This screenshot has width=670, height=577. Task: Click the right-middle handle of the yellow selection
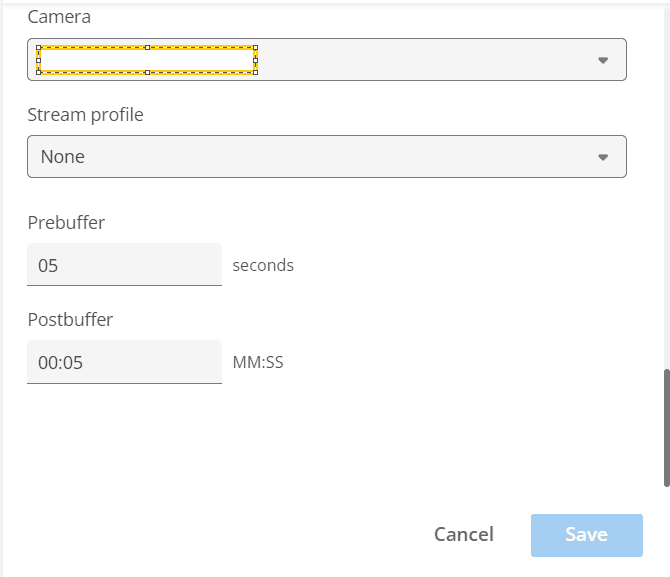(x=256, y=60)
